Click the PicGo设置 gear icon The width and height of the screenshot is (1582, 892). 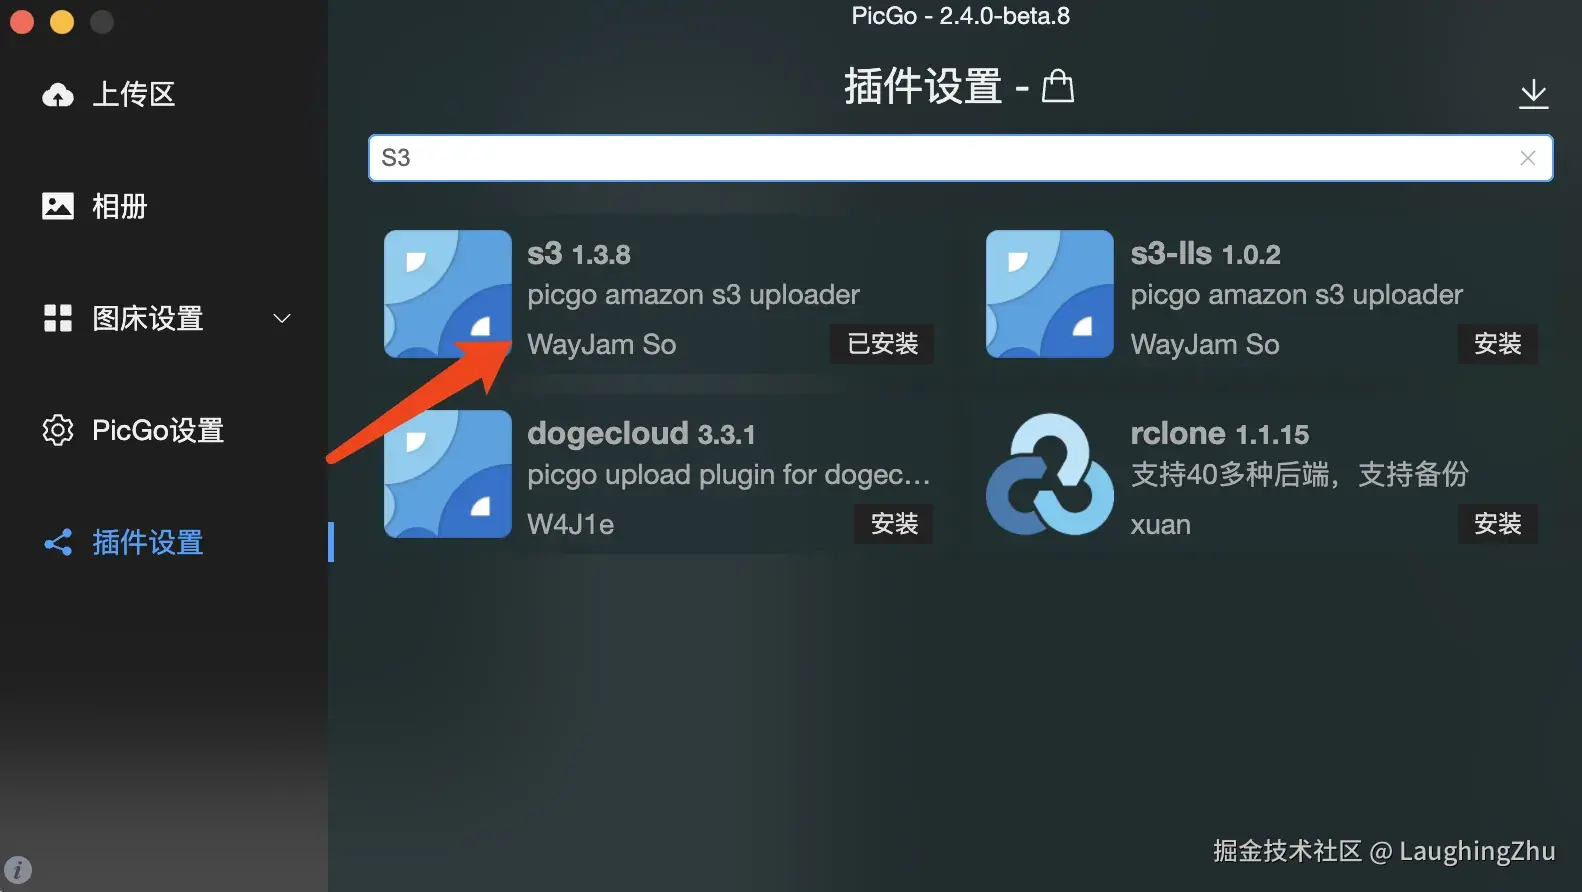pos(57,430)
